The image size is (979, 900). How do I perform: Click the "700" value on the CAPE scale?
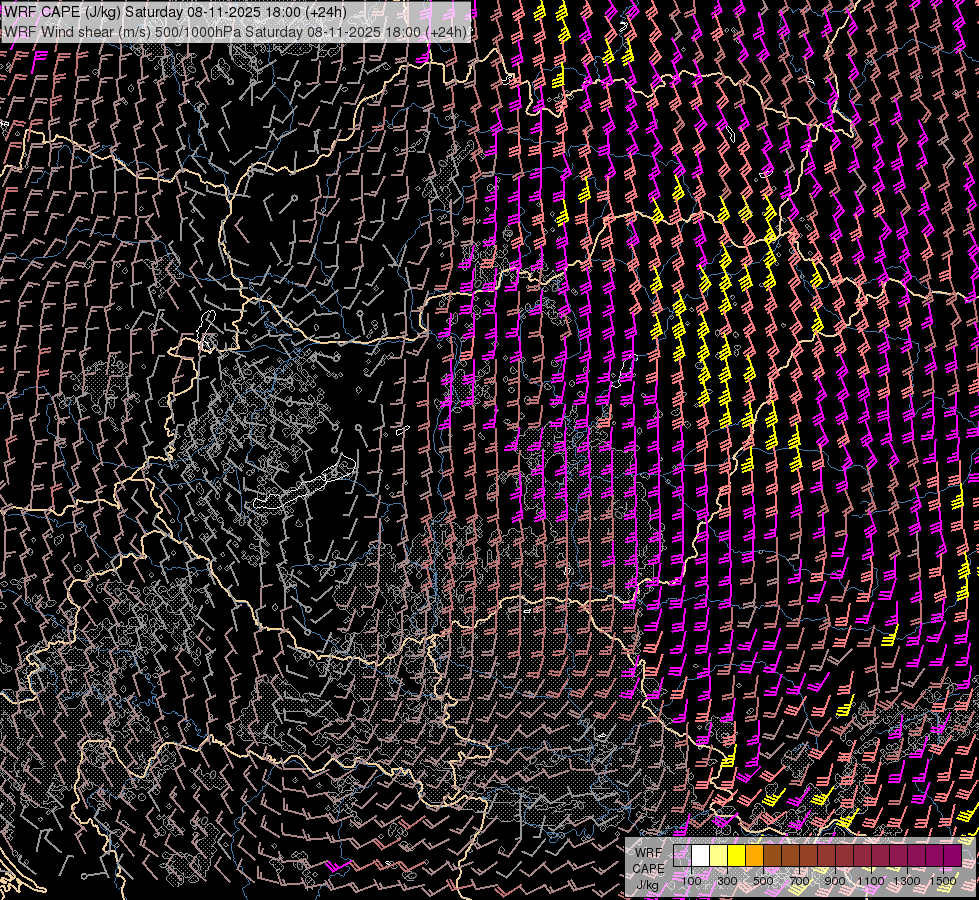[799, 880]
